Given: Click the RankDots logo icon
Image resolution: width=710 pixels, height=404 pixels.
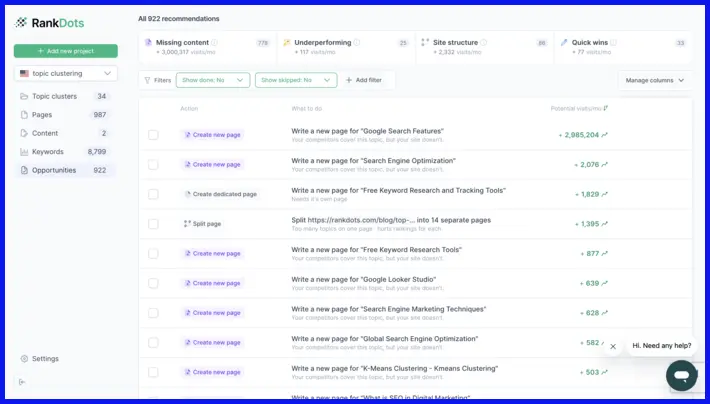Looking at the screenshot, I should click(21, 23).
